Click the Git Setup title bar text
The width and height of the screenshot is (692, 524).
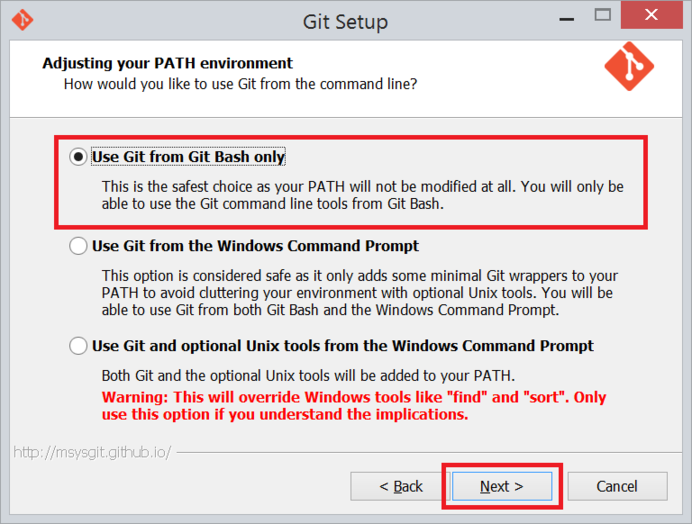pyautogui.click(x=345, y=22)
